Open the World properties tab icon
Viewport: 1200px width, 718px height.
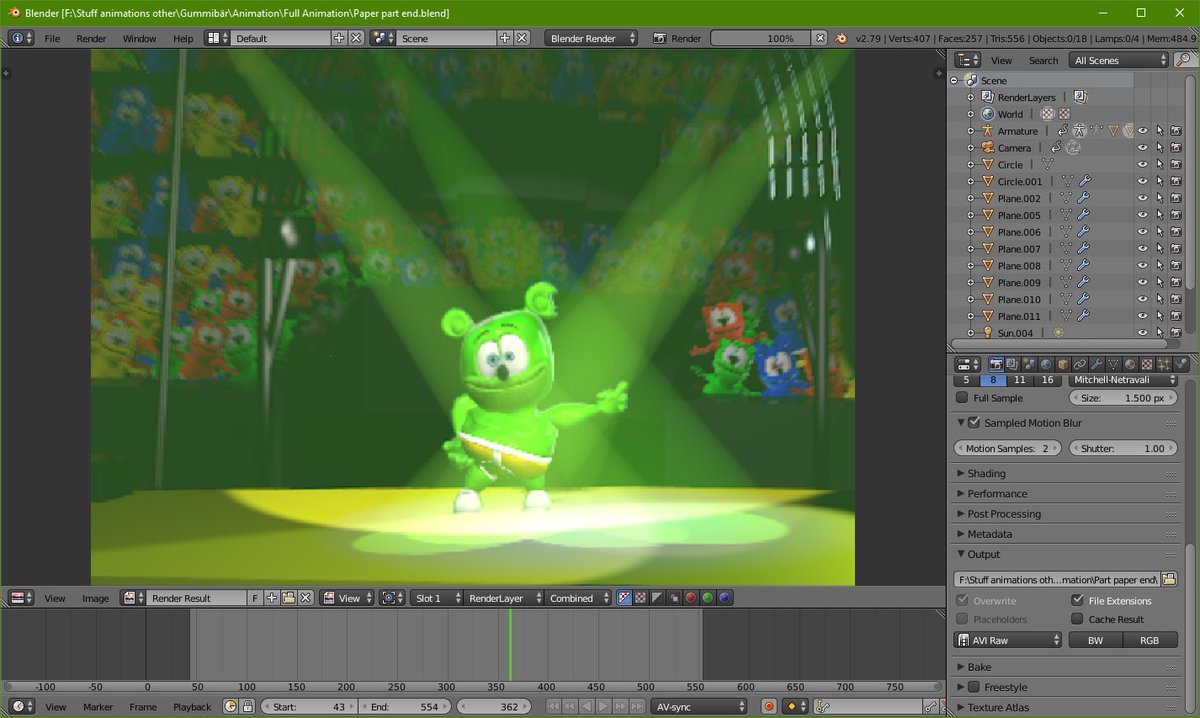(1046, 365)
